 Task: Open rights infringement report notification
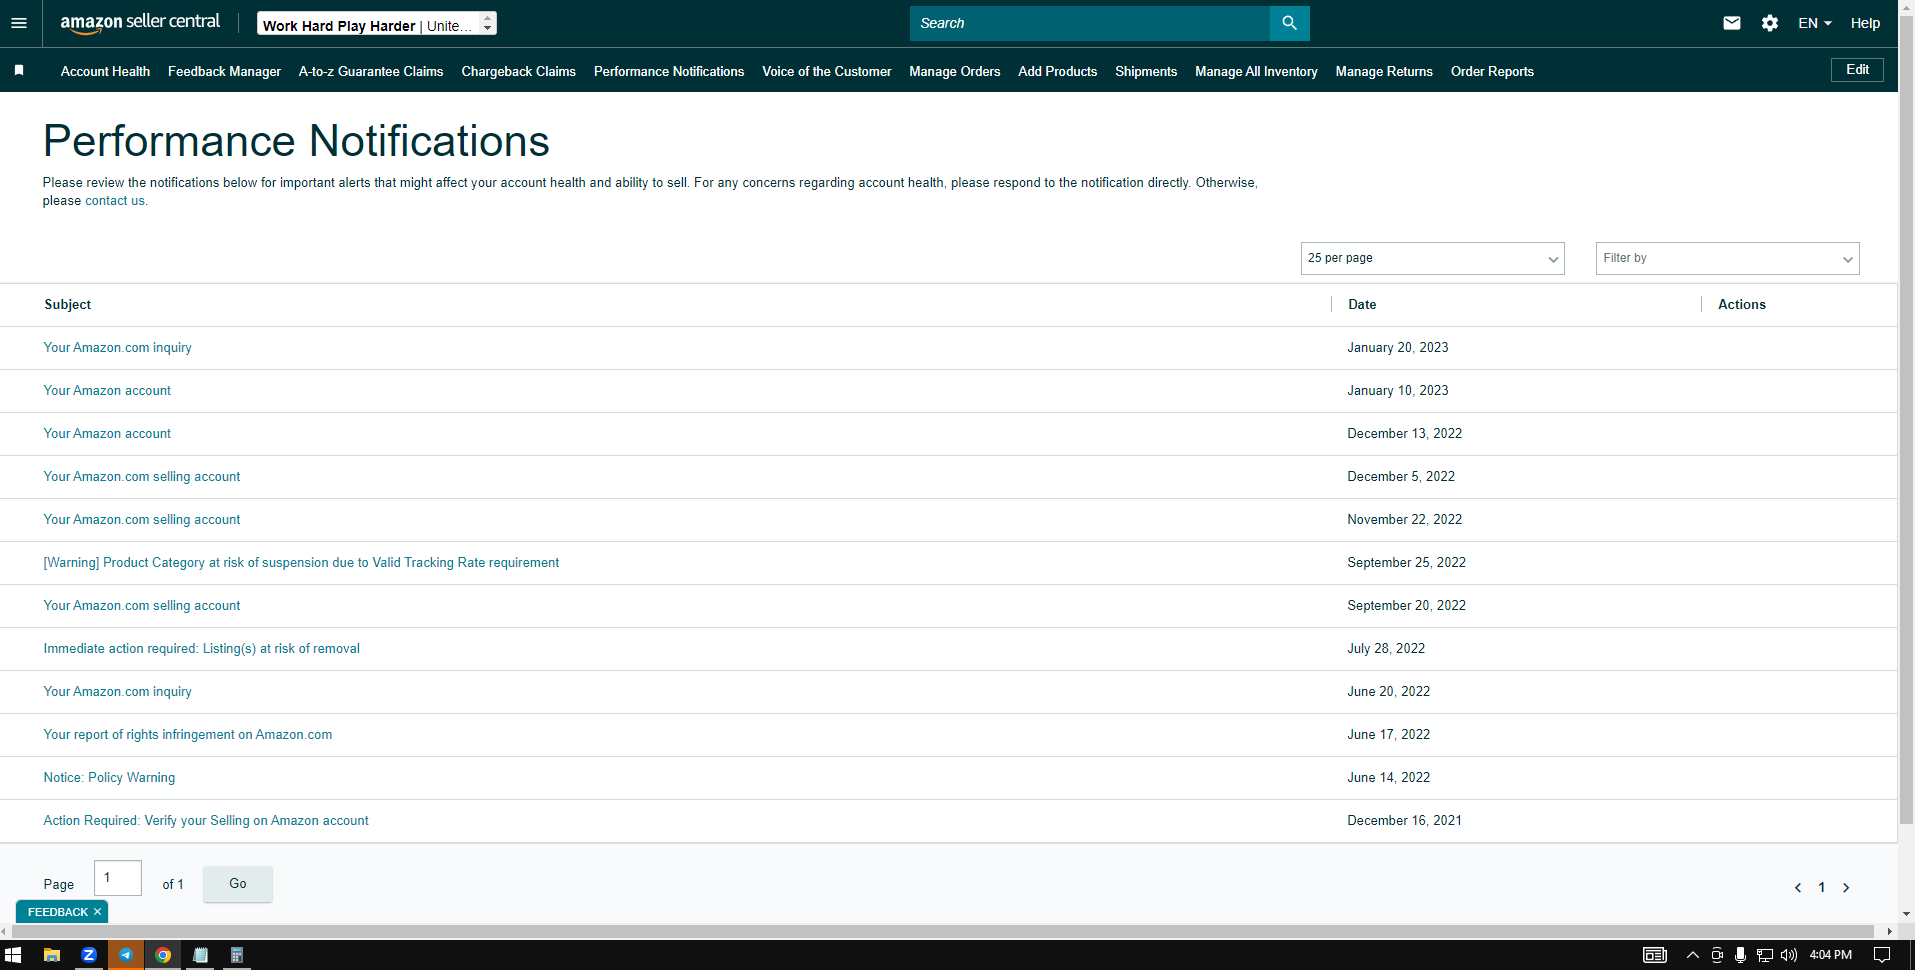coord(187,735)
